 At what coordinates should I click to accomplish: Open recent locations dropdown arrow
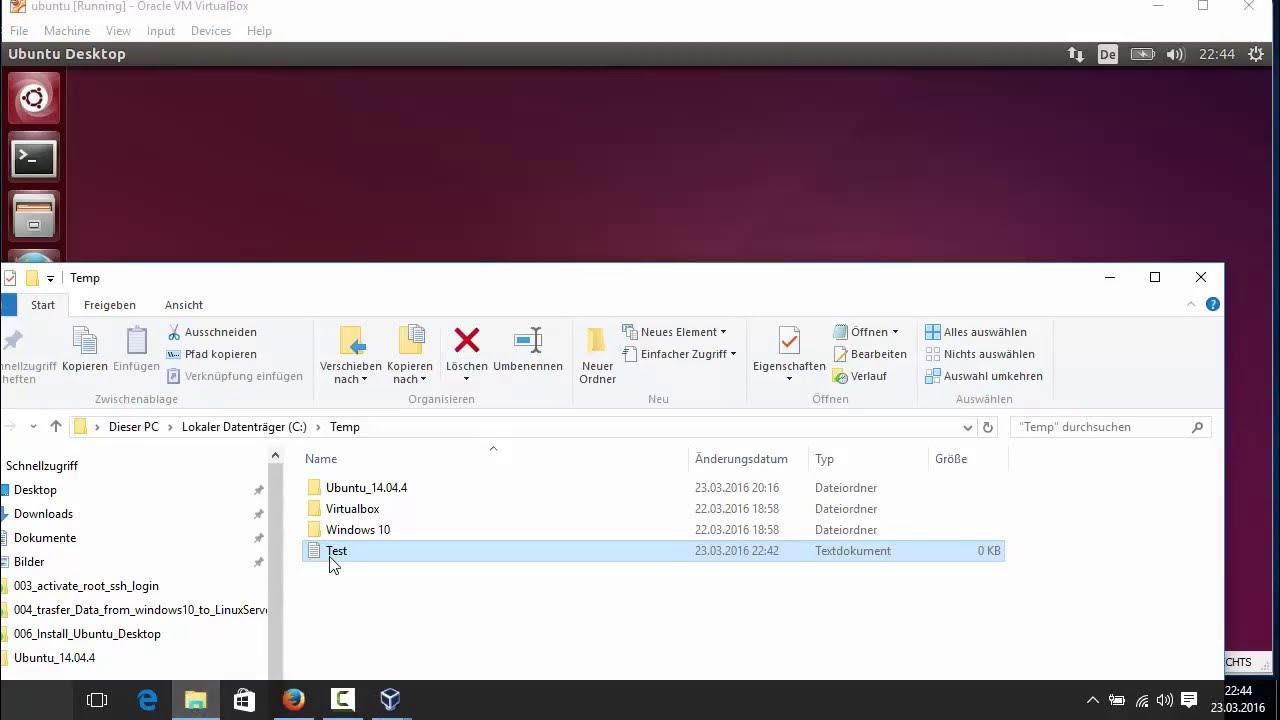pos(33,427)
